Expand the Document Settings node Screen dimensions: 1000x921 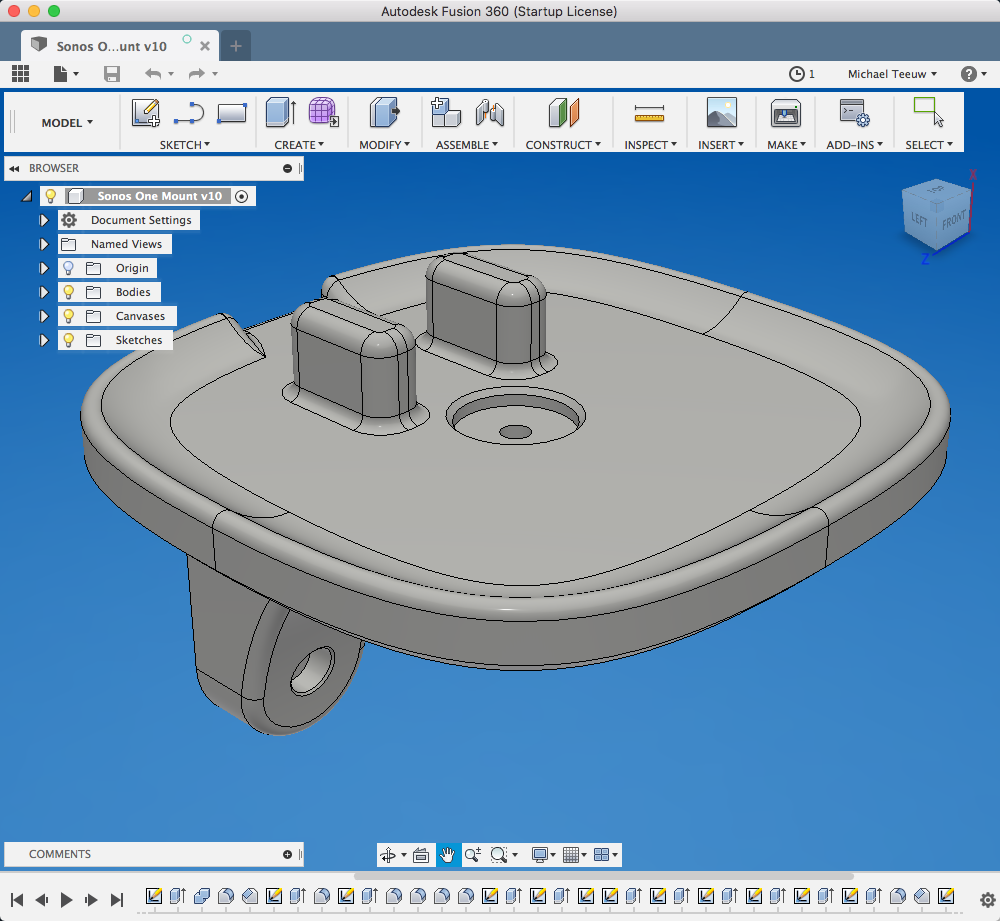(x=44, y=220)
